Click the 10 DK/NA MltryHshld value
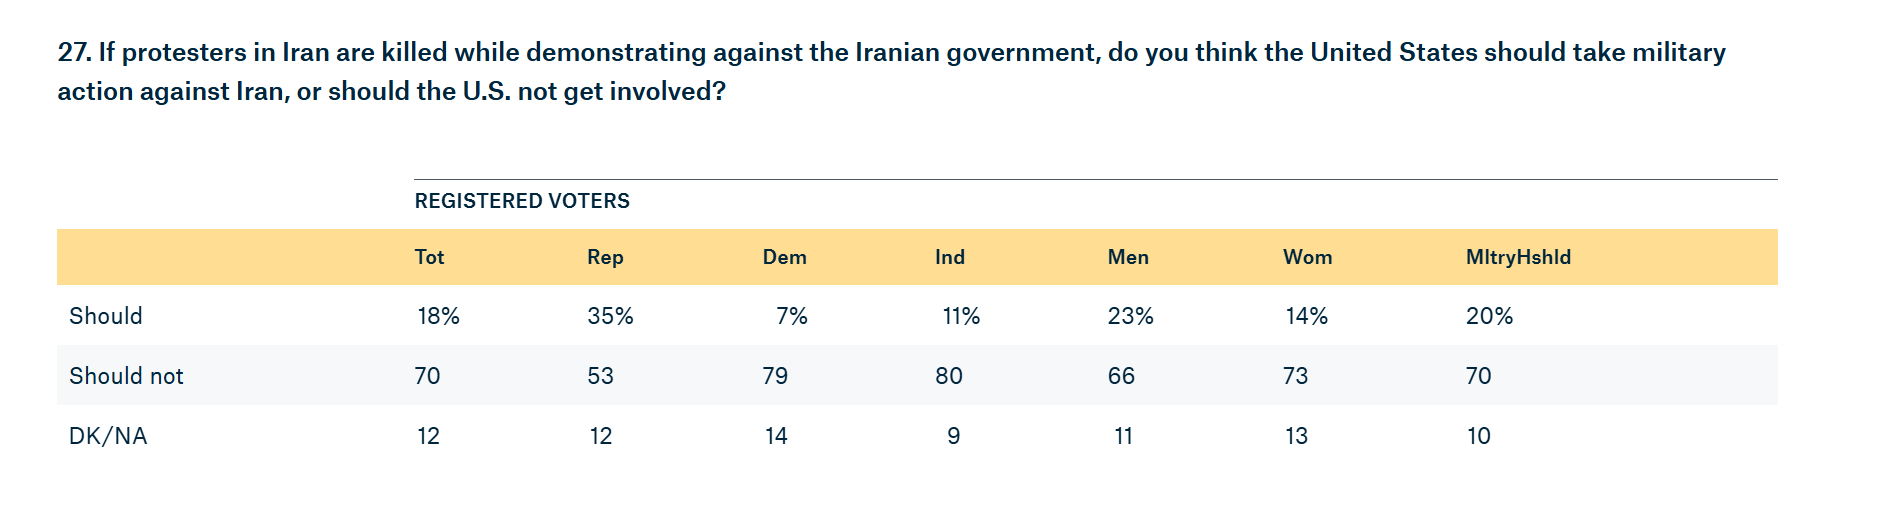The image size is (1904, 522). click(1478, 436)
